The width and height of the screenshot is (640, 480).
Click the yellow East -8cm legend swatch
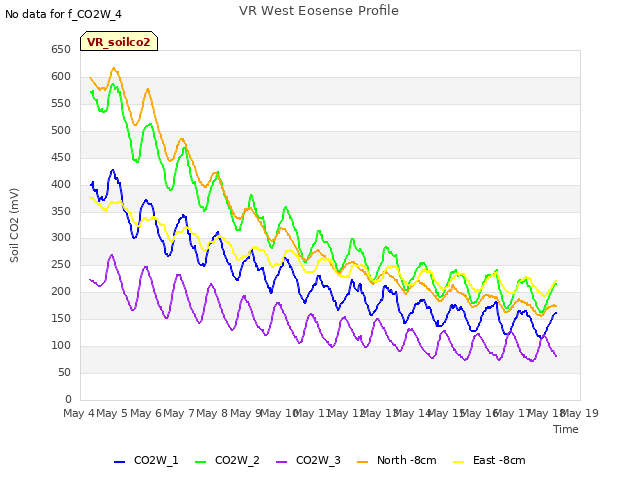(x=459, y=462)
